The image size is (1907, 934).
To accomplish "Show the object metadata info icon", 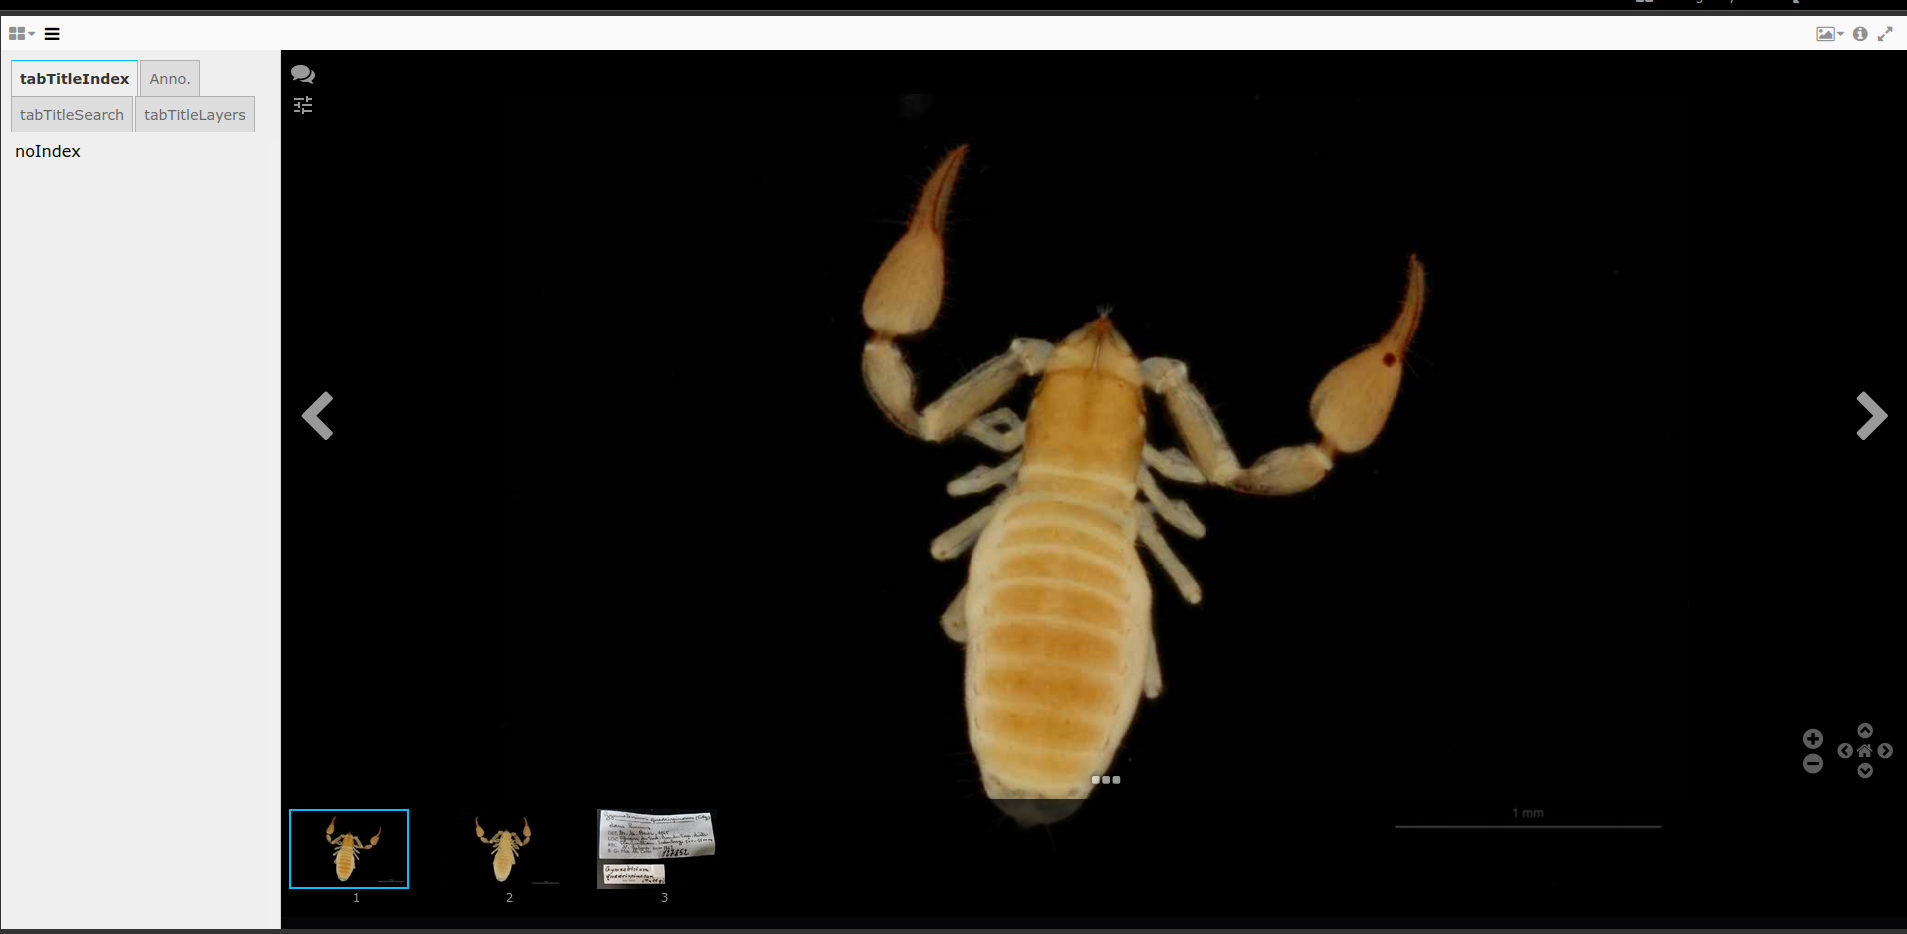I will point(1860,34).
